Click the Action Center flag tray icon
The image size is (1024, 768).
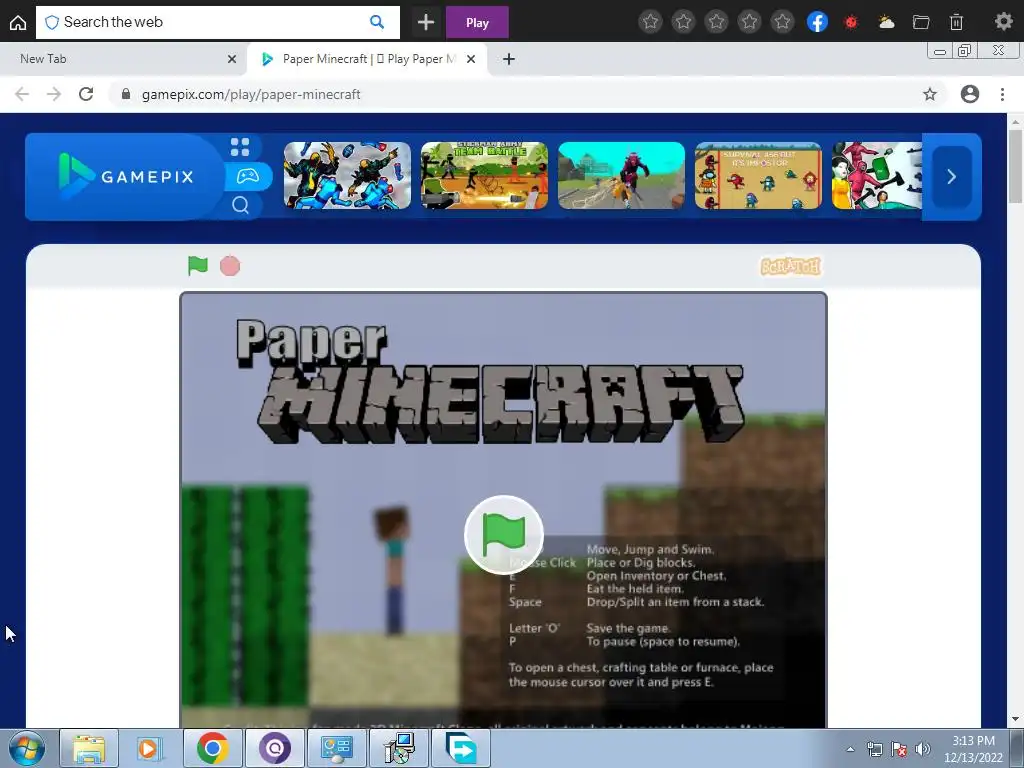899,749
